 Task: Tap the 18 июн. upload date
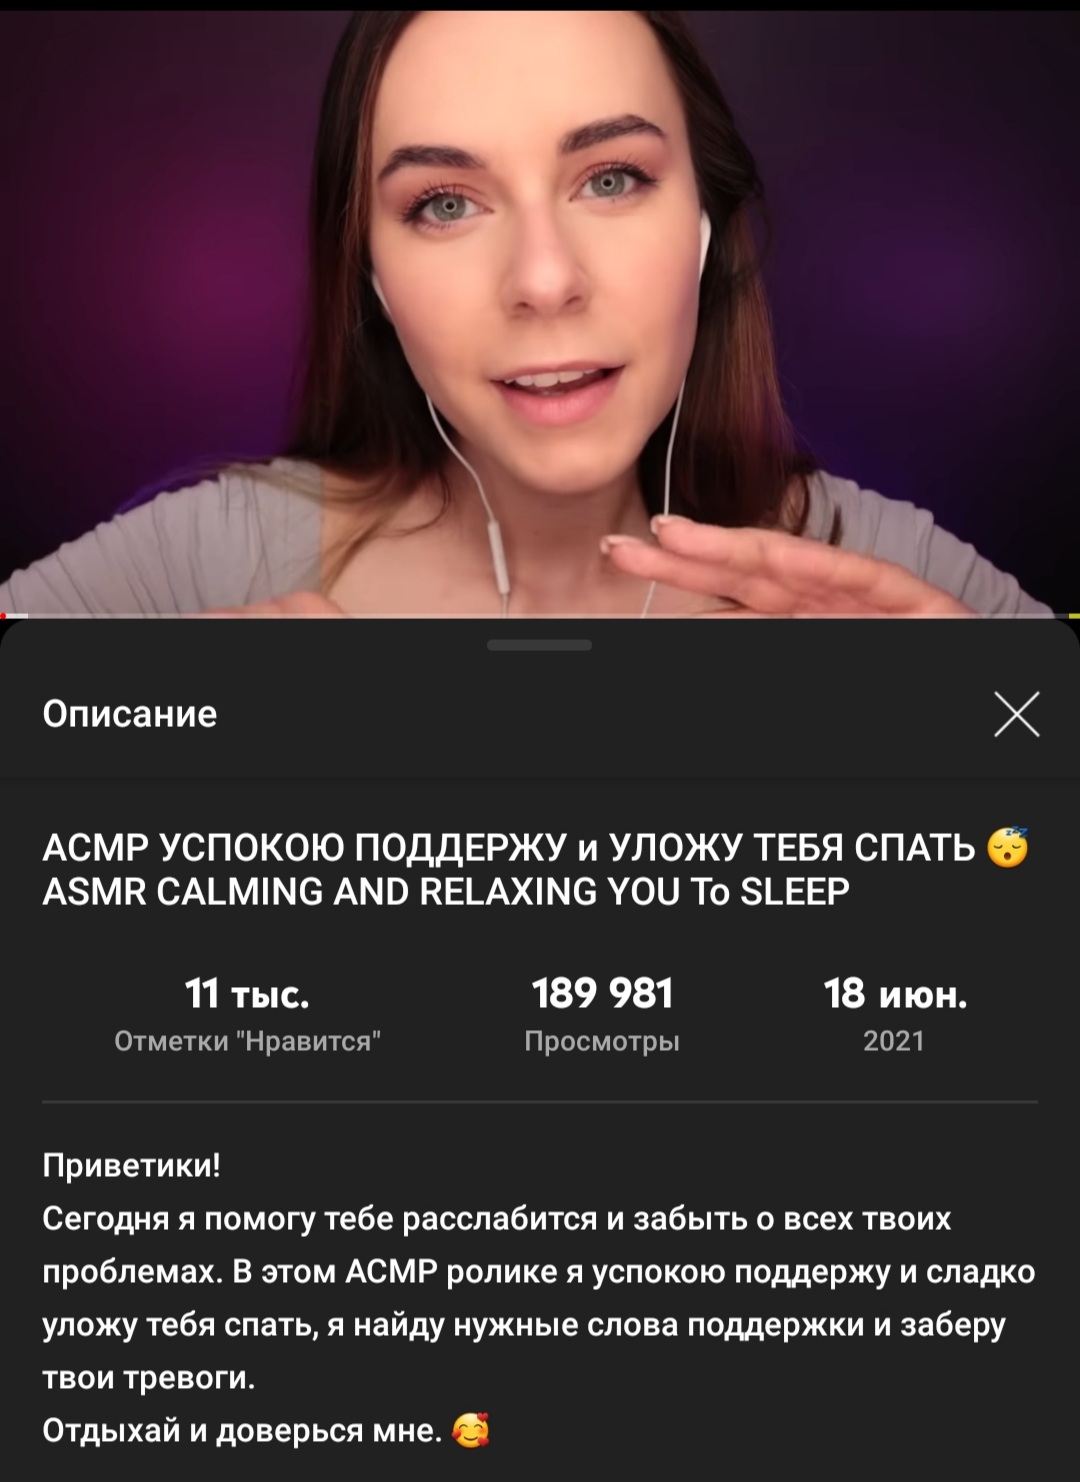point(895,994)
